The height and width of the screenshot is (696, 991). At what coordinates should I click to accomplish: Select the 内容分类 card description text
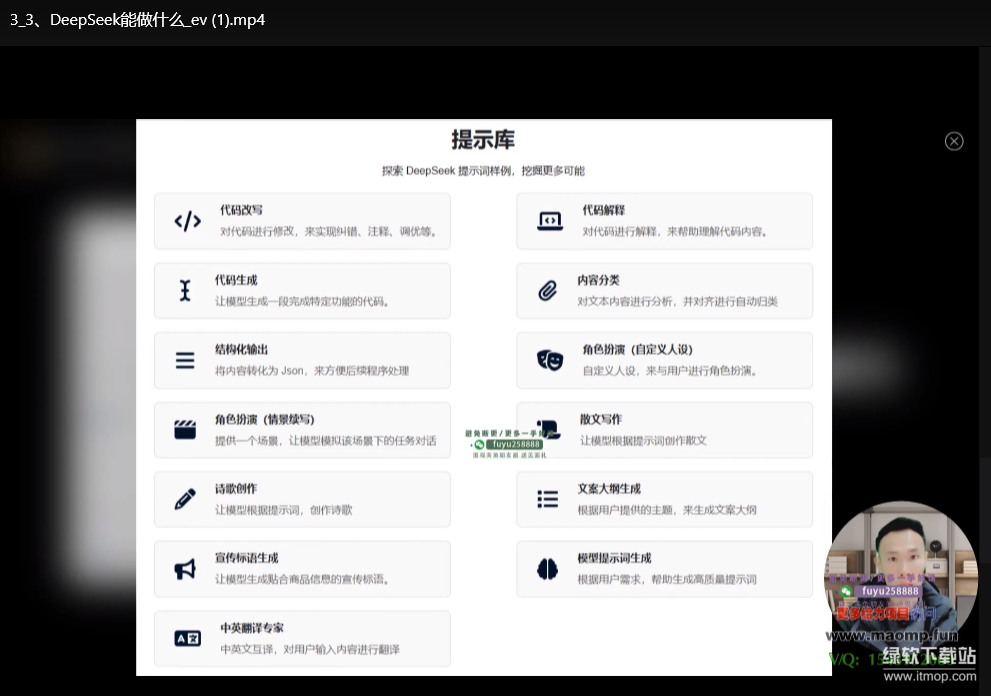677,301
